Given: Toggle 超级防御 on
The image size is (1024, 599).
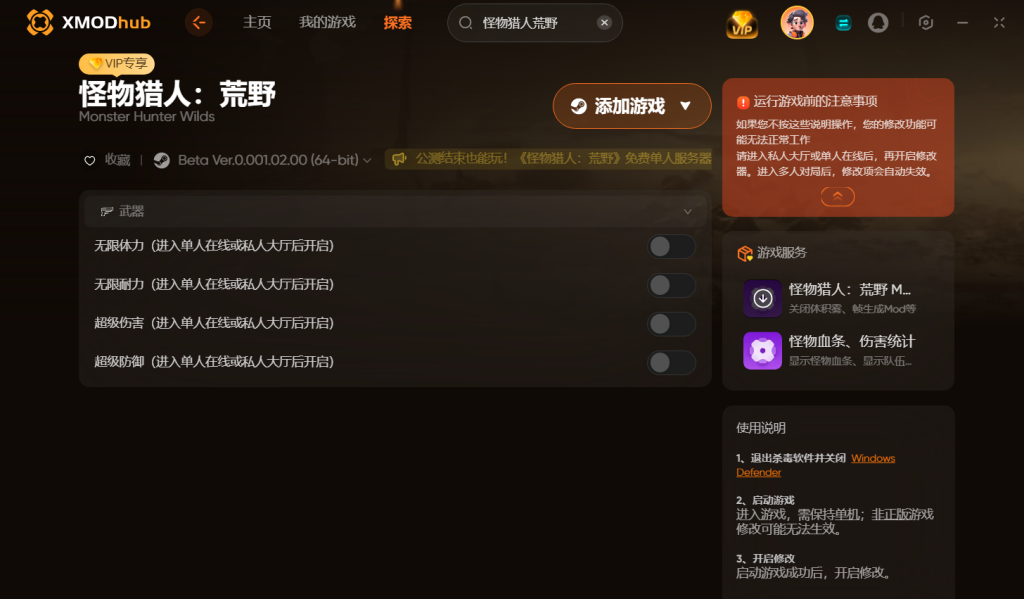Looking at the screenshot, I should point(671,363).
